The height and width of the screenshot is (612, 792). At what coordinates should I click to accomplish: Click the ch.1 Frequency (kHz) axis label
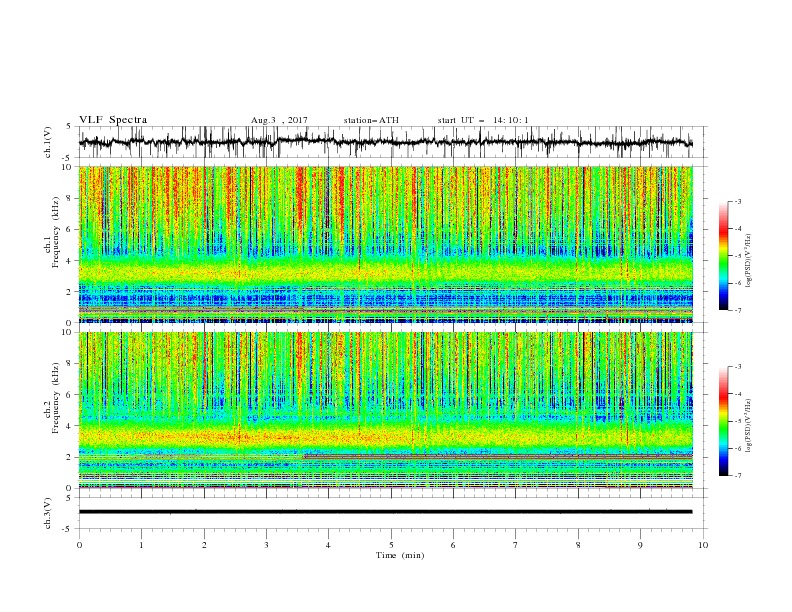[52, 232]
